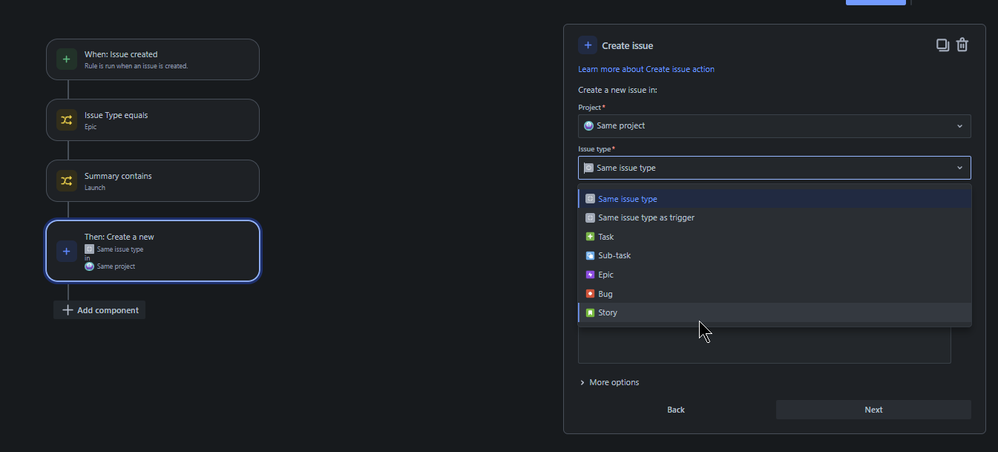Click the shuffle icon on Issue Type equals condition
Viewport: 998px width, 452px height.
[x=66, y=120]
